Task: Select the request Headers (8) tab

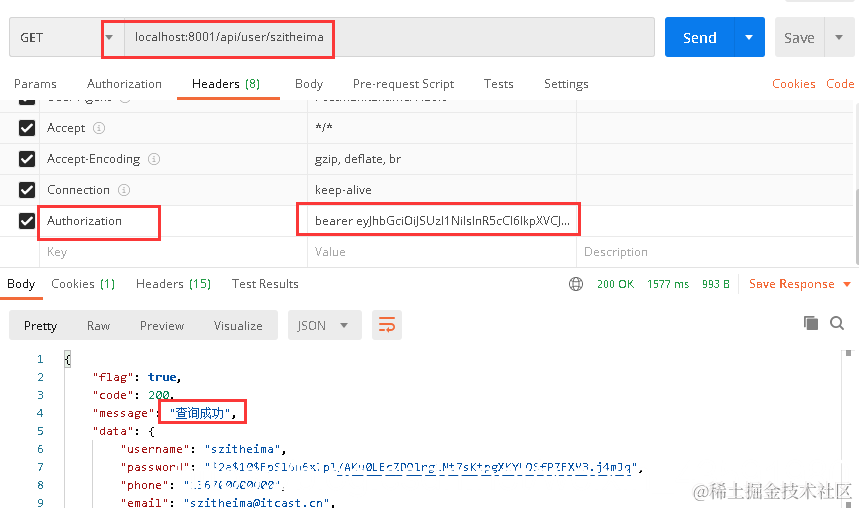Action: coord(226,84)
